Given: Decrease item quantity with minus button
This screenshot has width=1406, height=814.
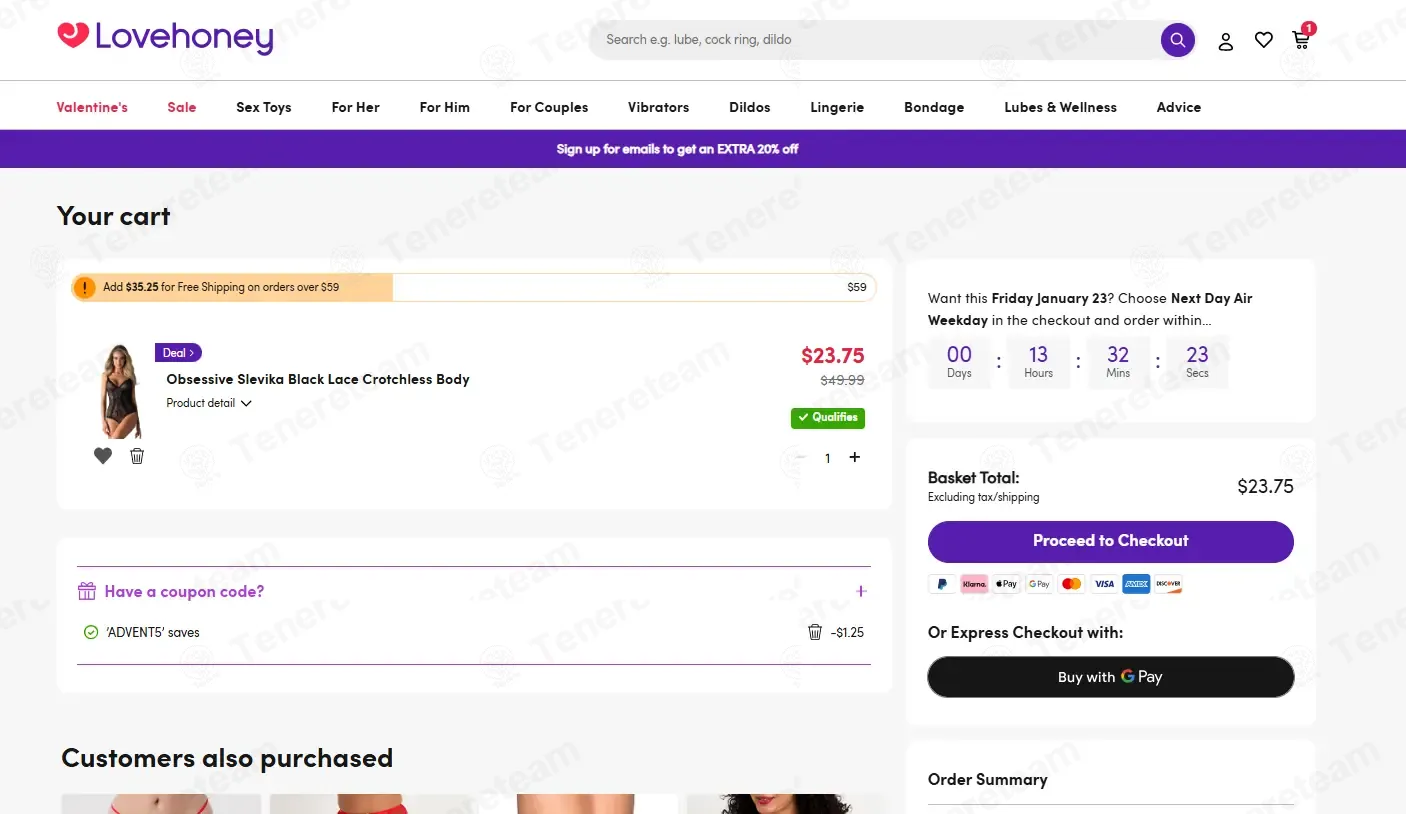Looking at the screenshot, I should pos(800,457).
